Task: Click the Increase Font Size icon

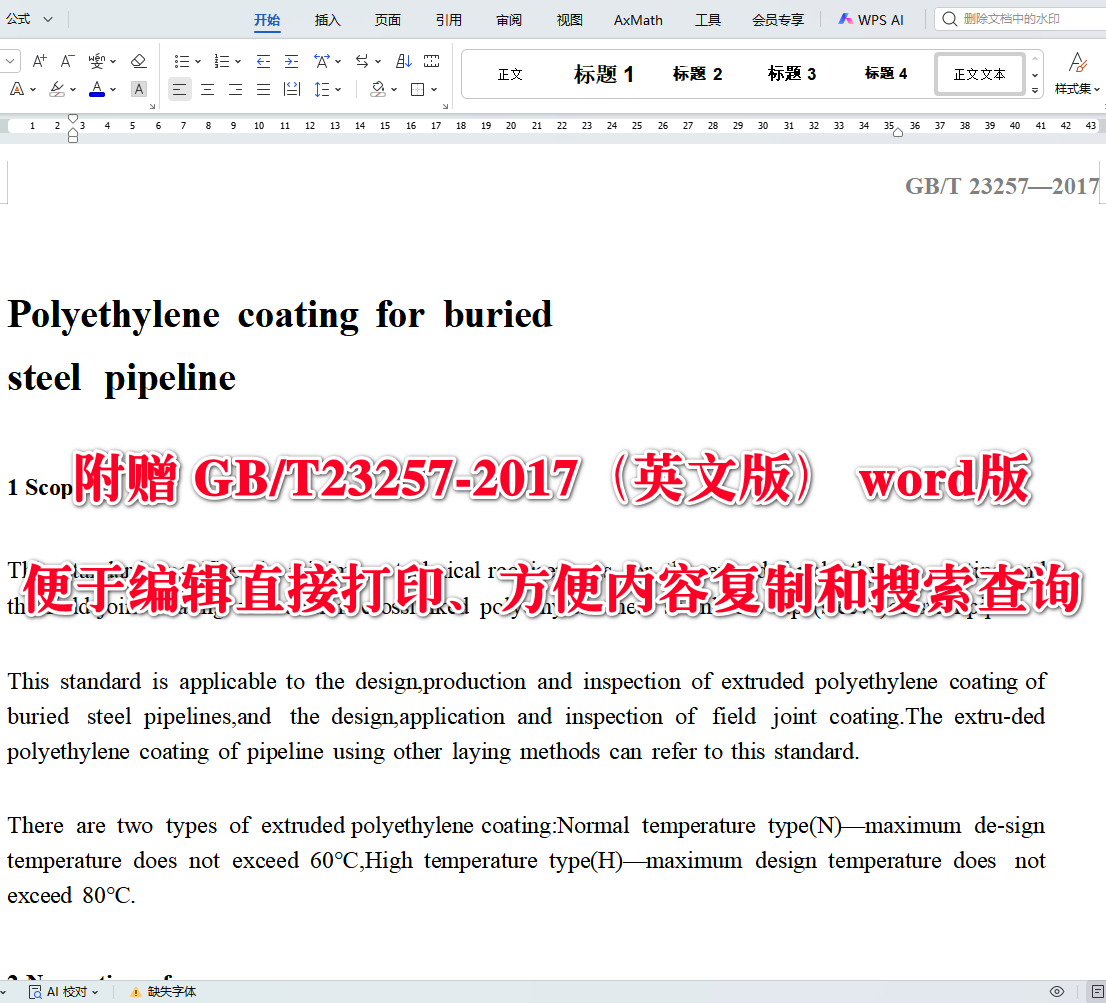Action: tap(38, 60)
